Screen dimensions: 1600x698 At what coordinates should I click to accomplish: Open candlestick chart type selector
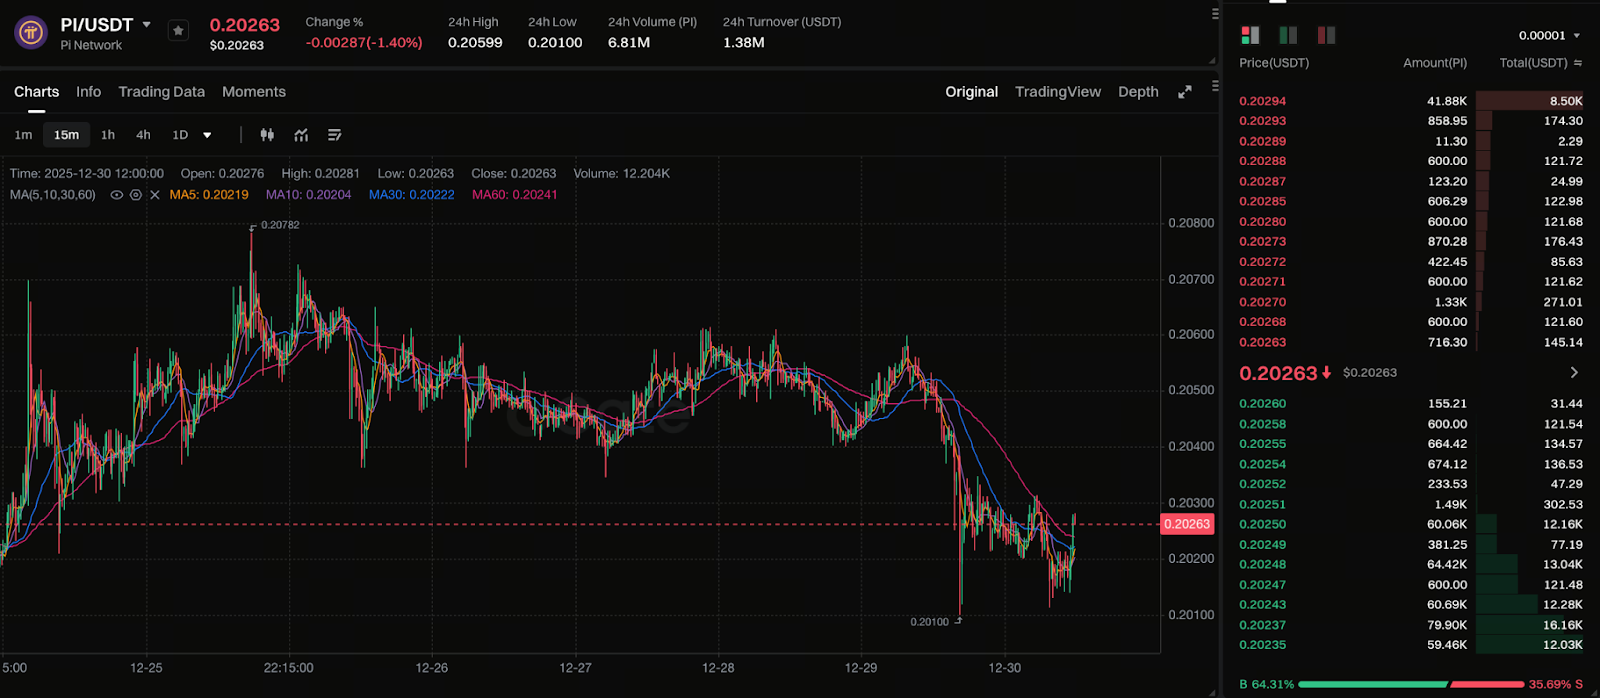tap(267, 135)
